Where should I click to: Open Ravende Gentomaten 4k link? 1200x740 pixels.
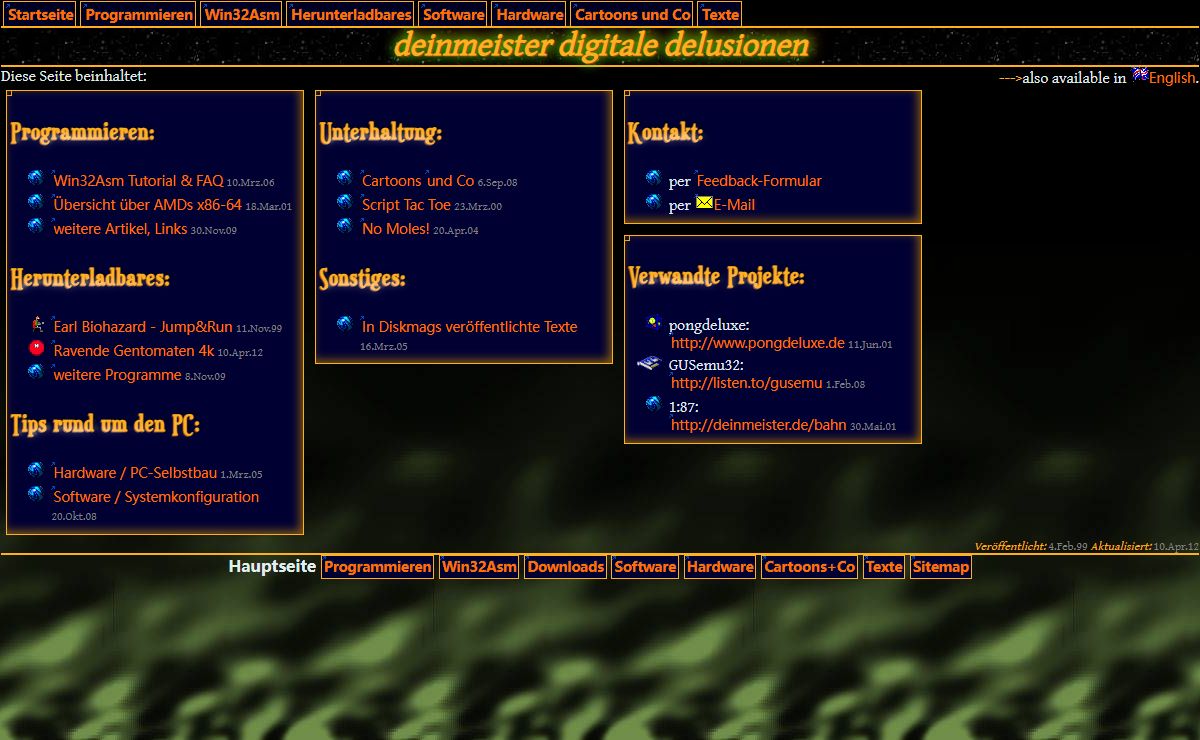coord(134,351)
